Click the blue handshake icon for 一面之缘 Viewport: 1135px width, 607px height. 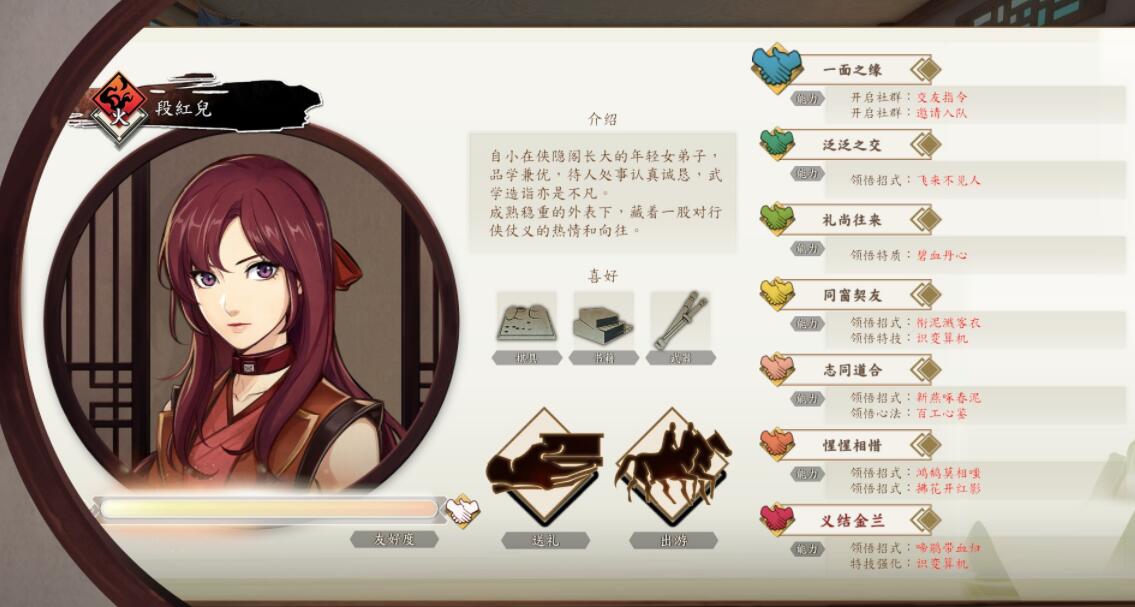point(776,68)
